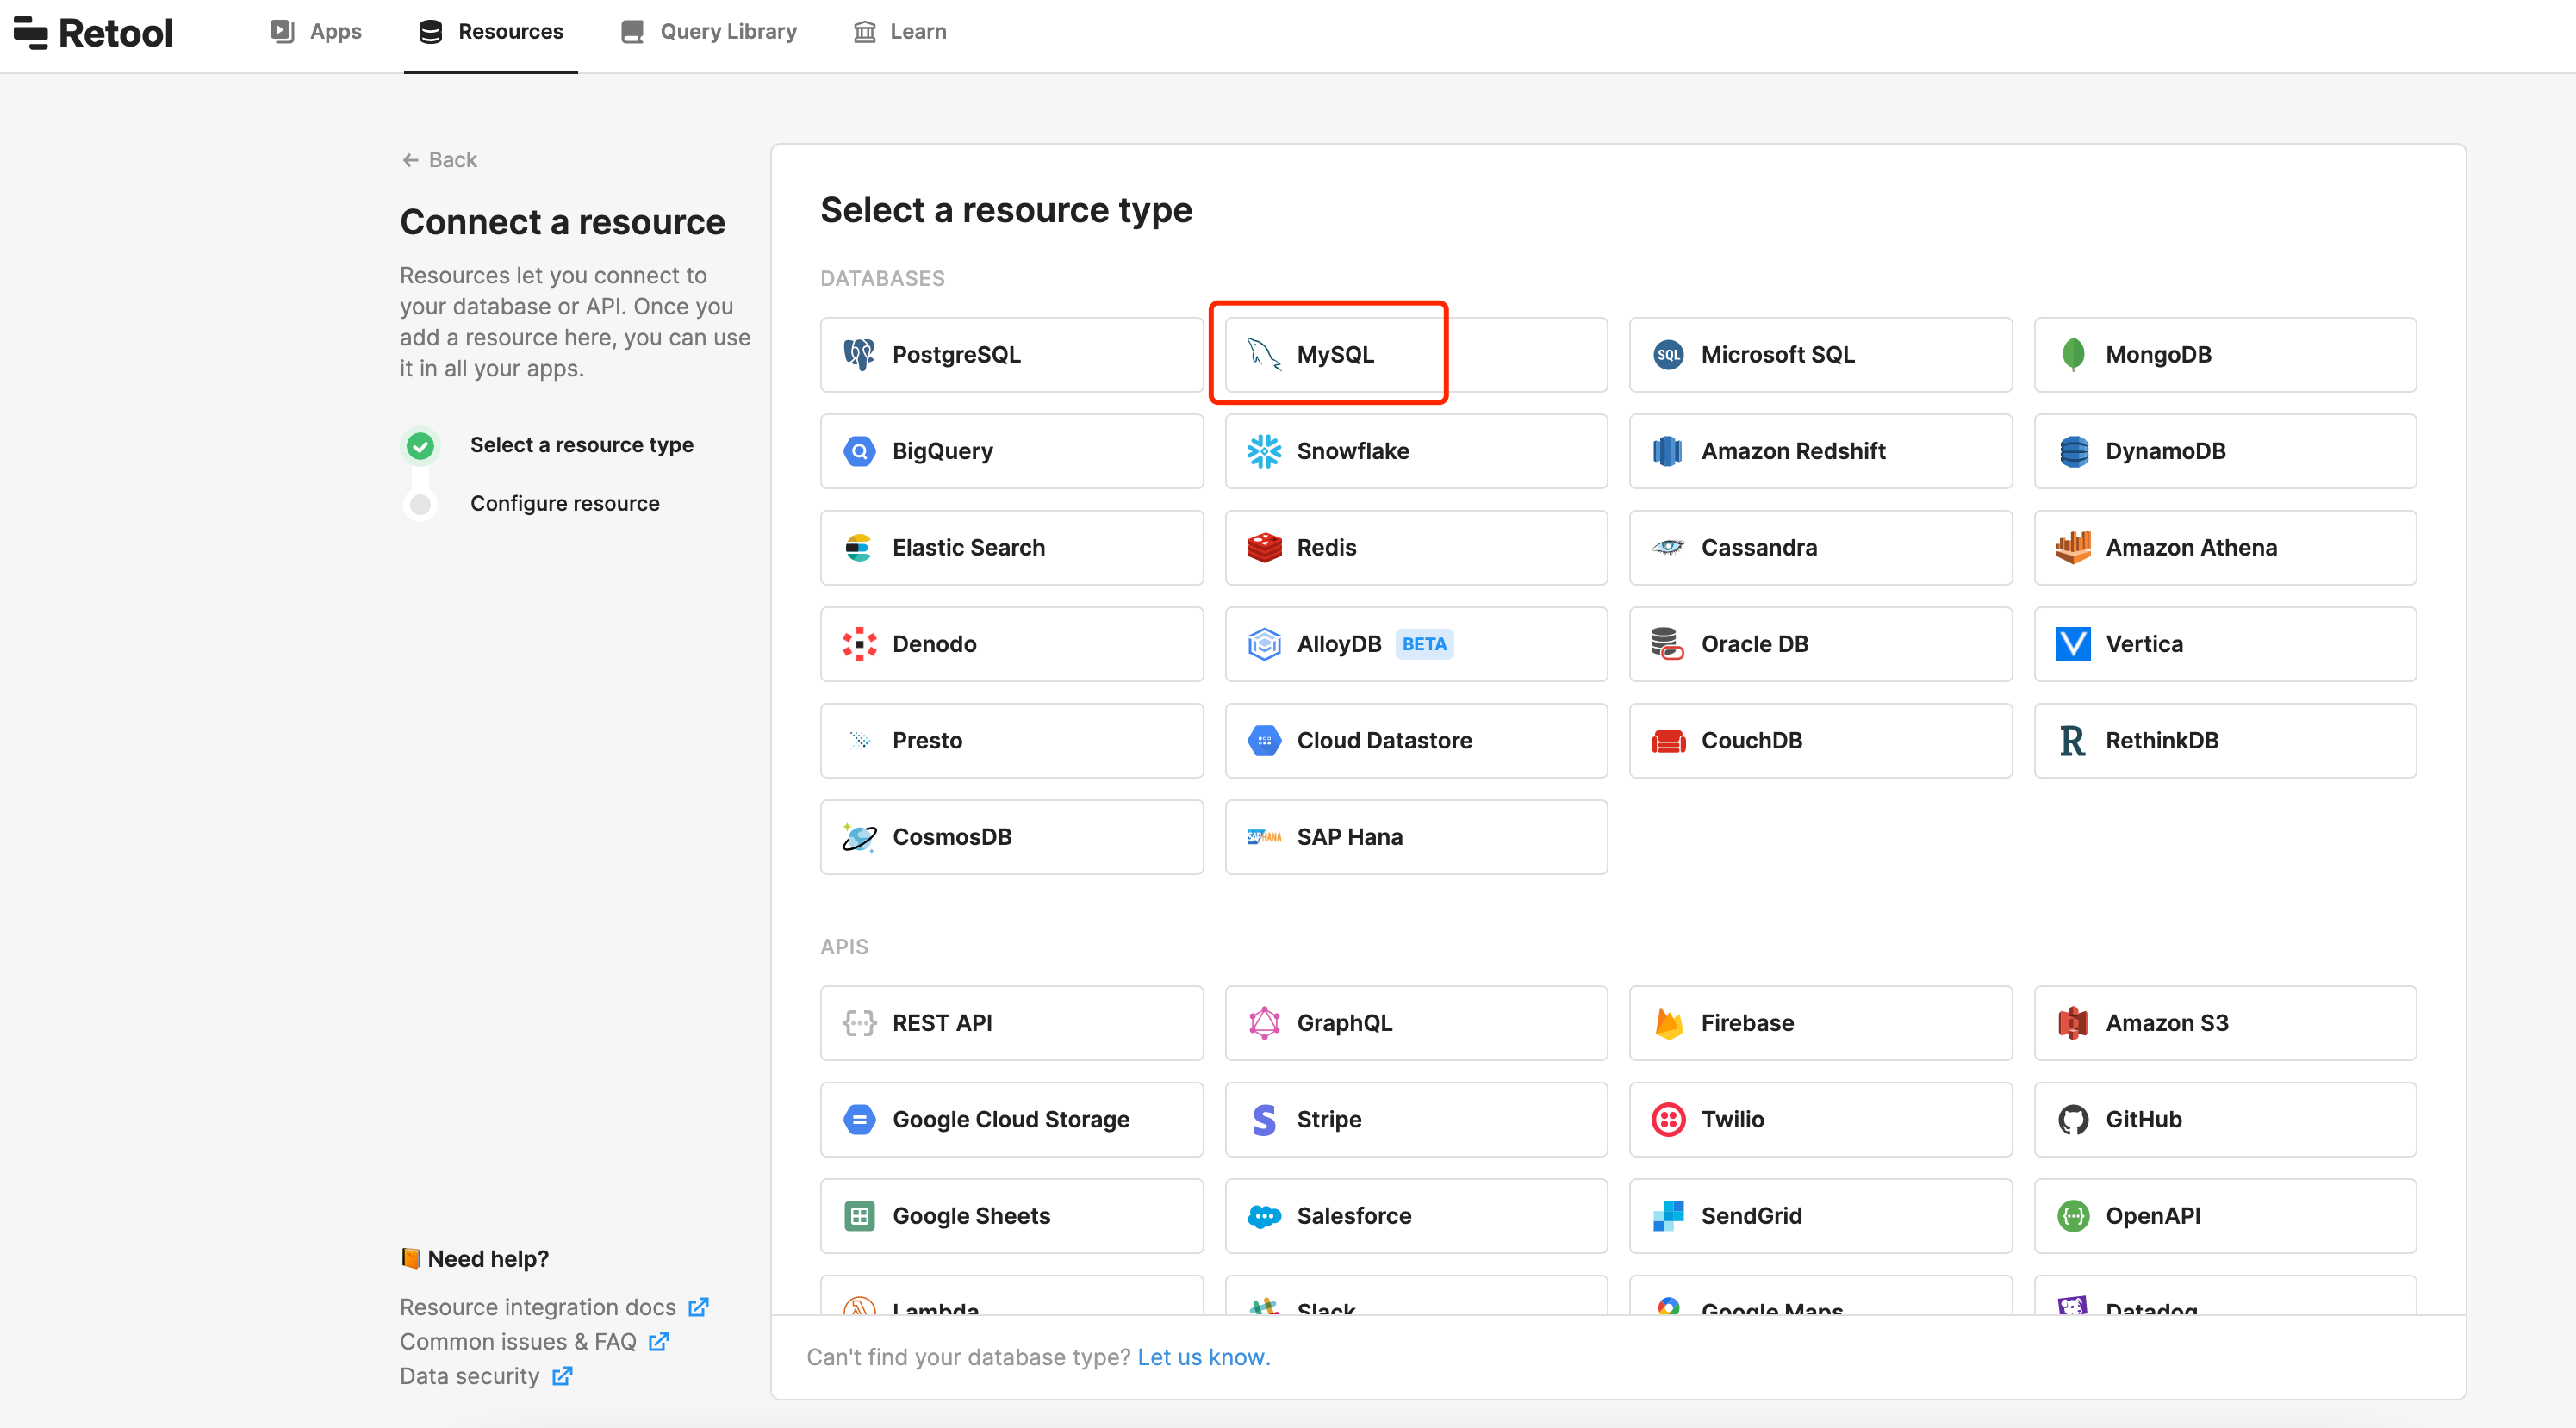Select the REST API resource
Viewport: 2576px width, 1428px height.
point(1011,1023)
